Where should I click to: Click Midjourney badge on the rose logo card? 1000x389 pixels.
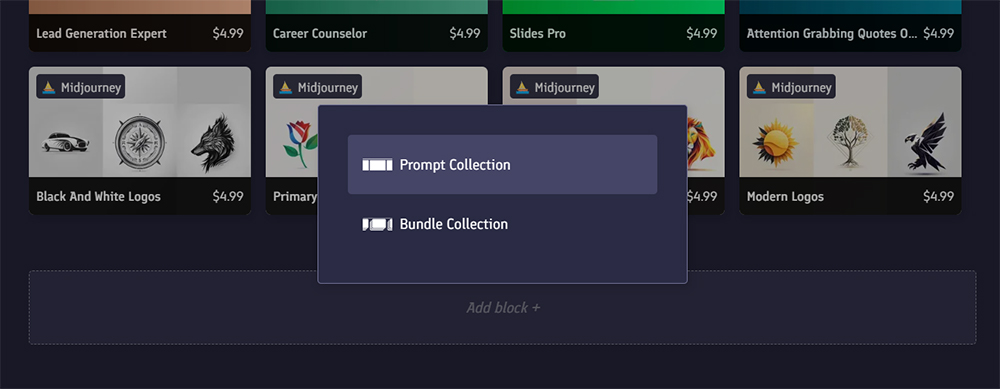(x=318, y=87)
